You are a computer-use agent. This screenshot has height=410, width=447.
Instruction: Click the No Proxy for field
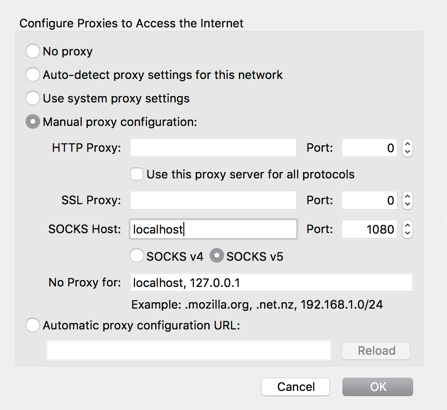271,283
